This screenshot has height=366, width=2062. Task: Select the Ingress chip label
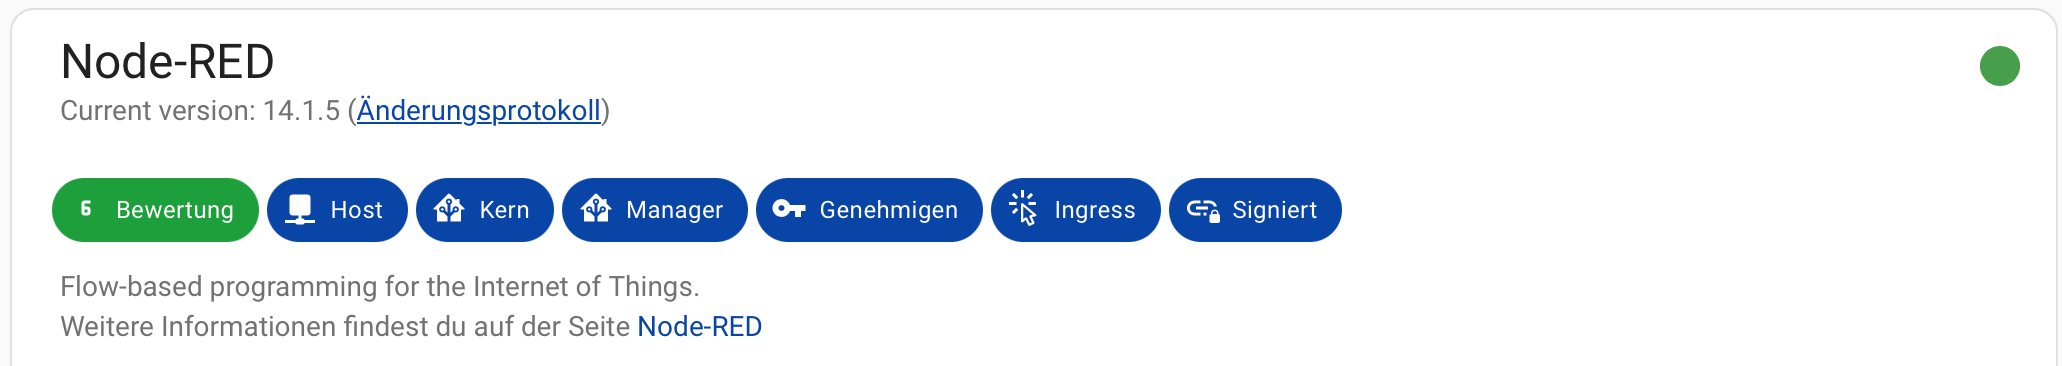coord(1095,210)
